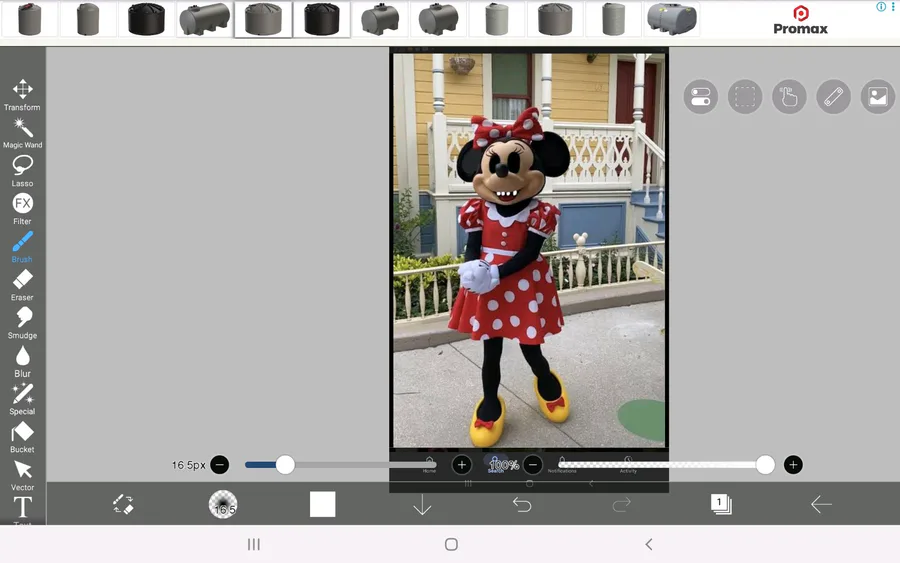Screen dimensions: 900x563
Task: Open the finger touch settings icon
Action: (789, 96)
